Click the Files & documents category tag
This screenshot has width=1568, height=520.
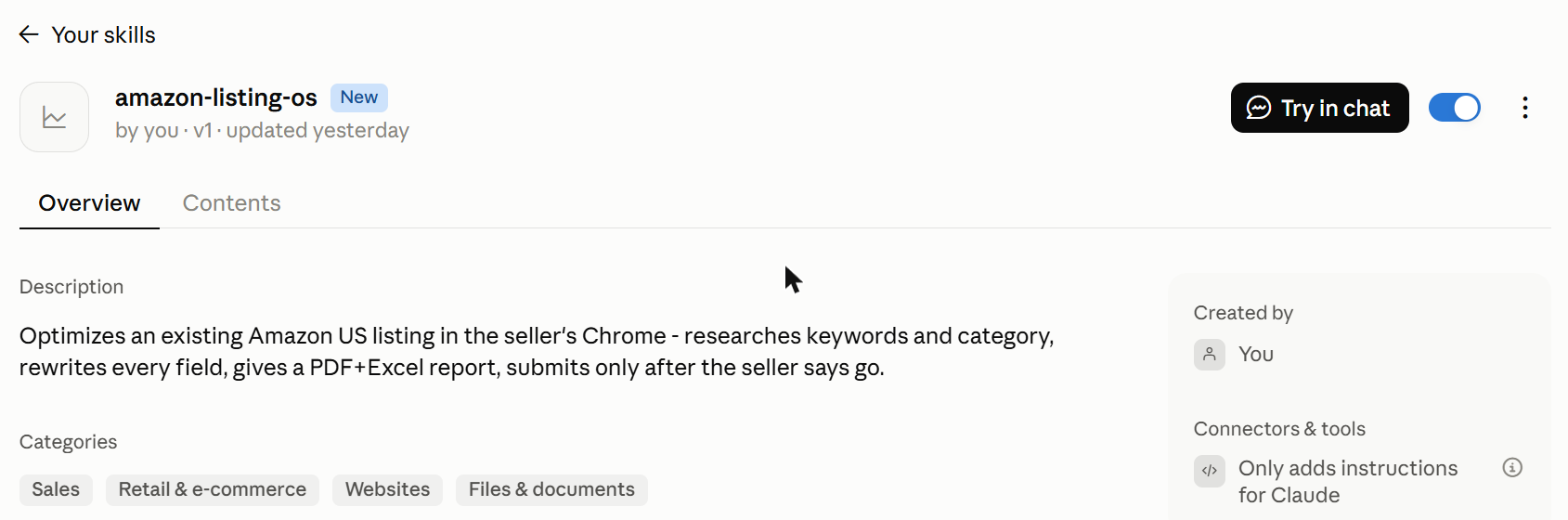pos(552,490)
